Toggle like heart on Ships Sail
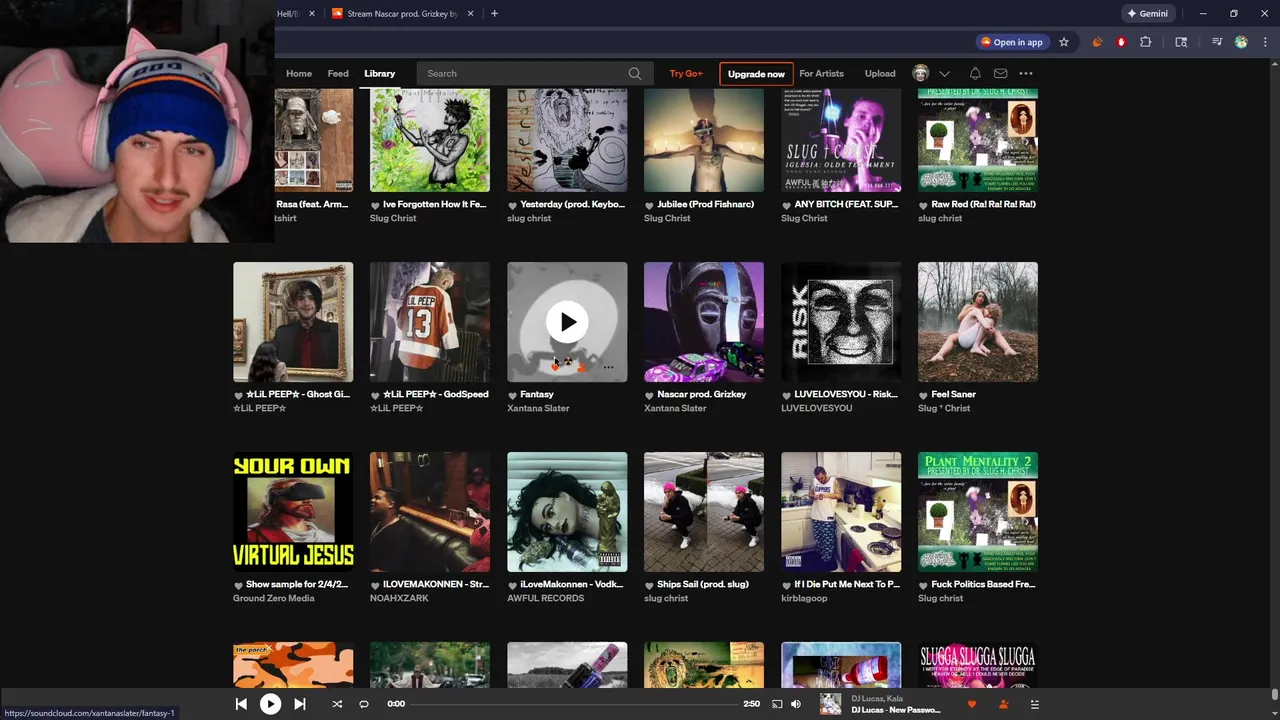 (x=649, y=585)
